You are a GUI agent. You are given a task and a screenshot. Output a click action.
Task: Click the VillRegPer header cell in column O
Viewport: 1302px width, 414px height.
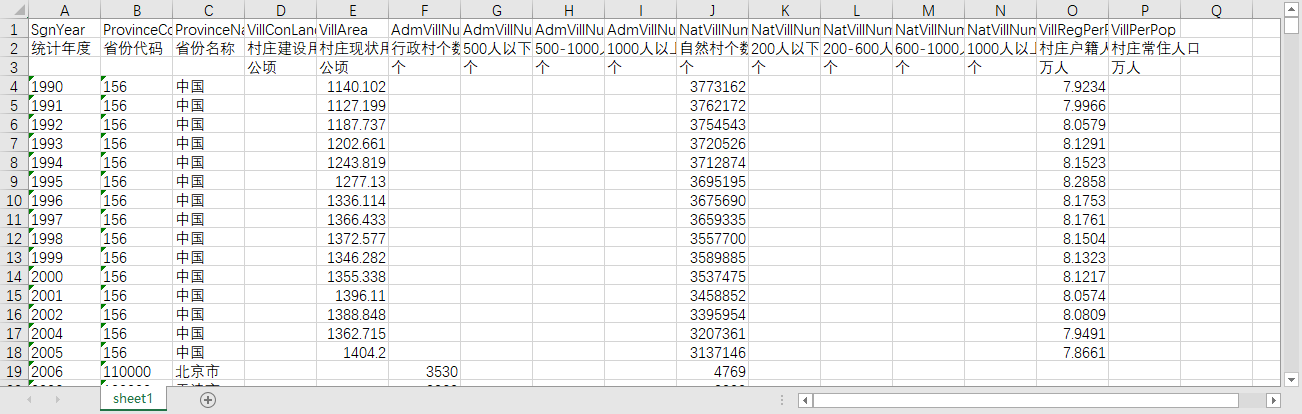pos(1072,29)
